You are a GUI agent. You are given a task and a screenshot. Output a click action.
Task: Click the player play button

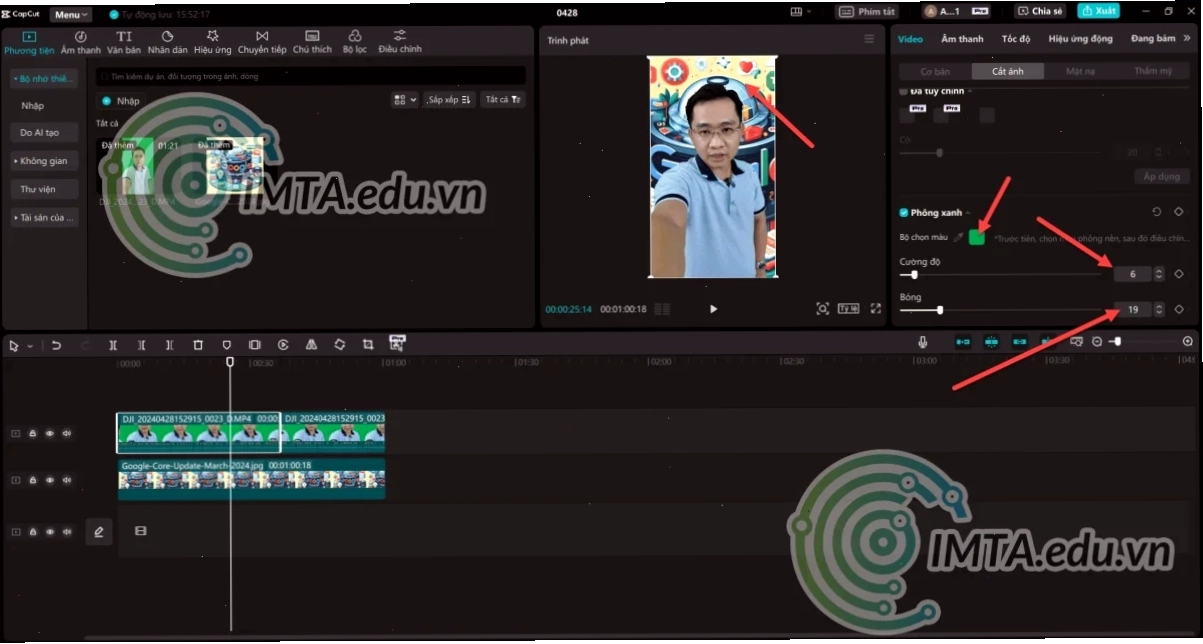pos(713,309)
